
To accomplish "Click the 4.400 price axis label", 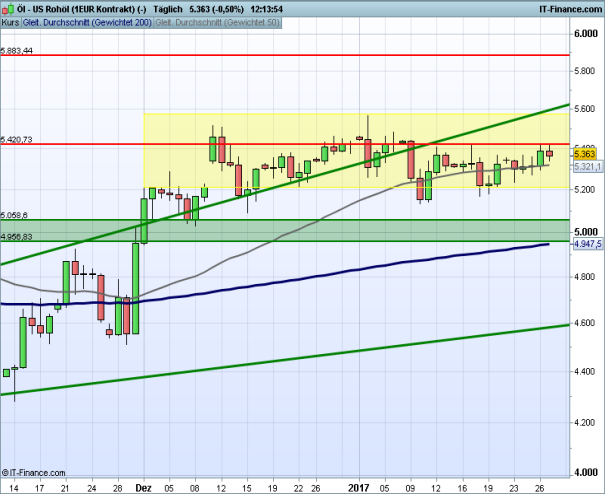I will [x=585, y=371].
